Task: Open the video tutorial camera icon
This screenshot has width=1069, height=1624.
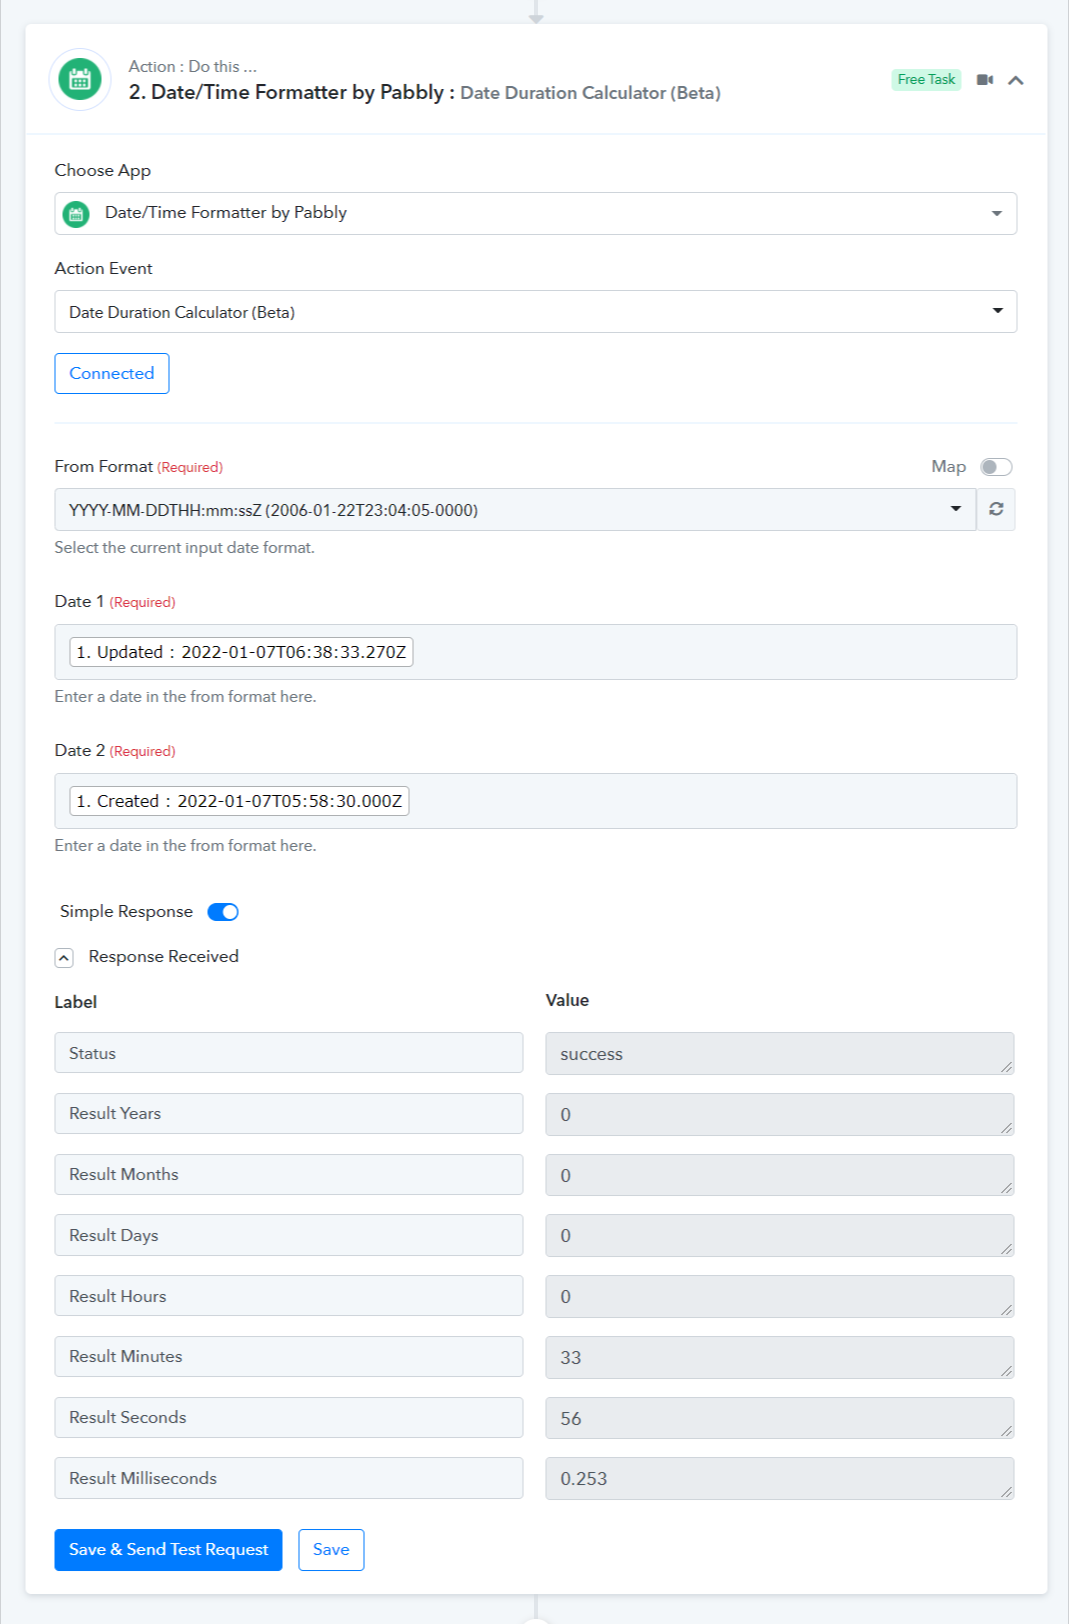Action: pos(985,80)
